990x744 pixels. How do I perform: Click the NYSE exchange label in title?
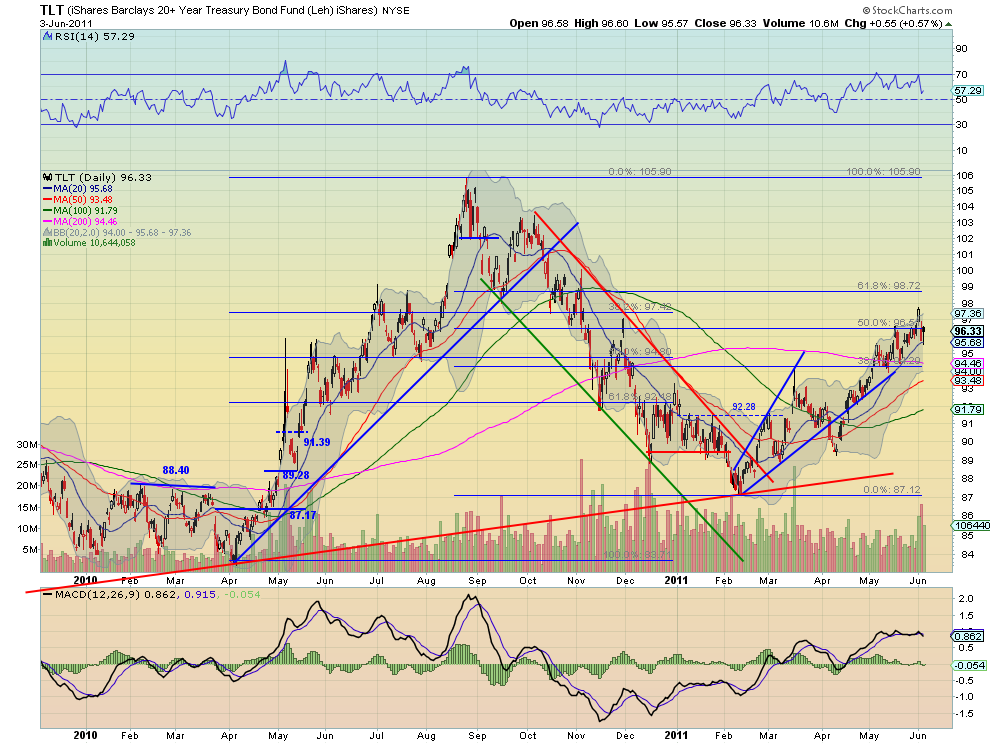[x=396, y=11]
